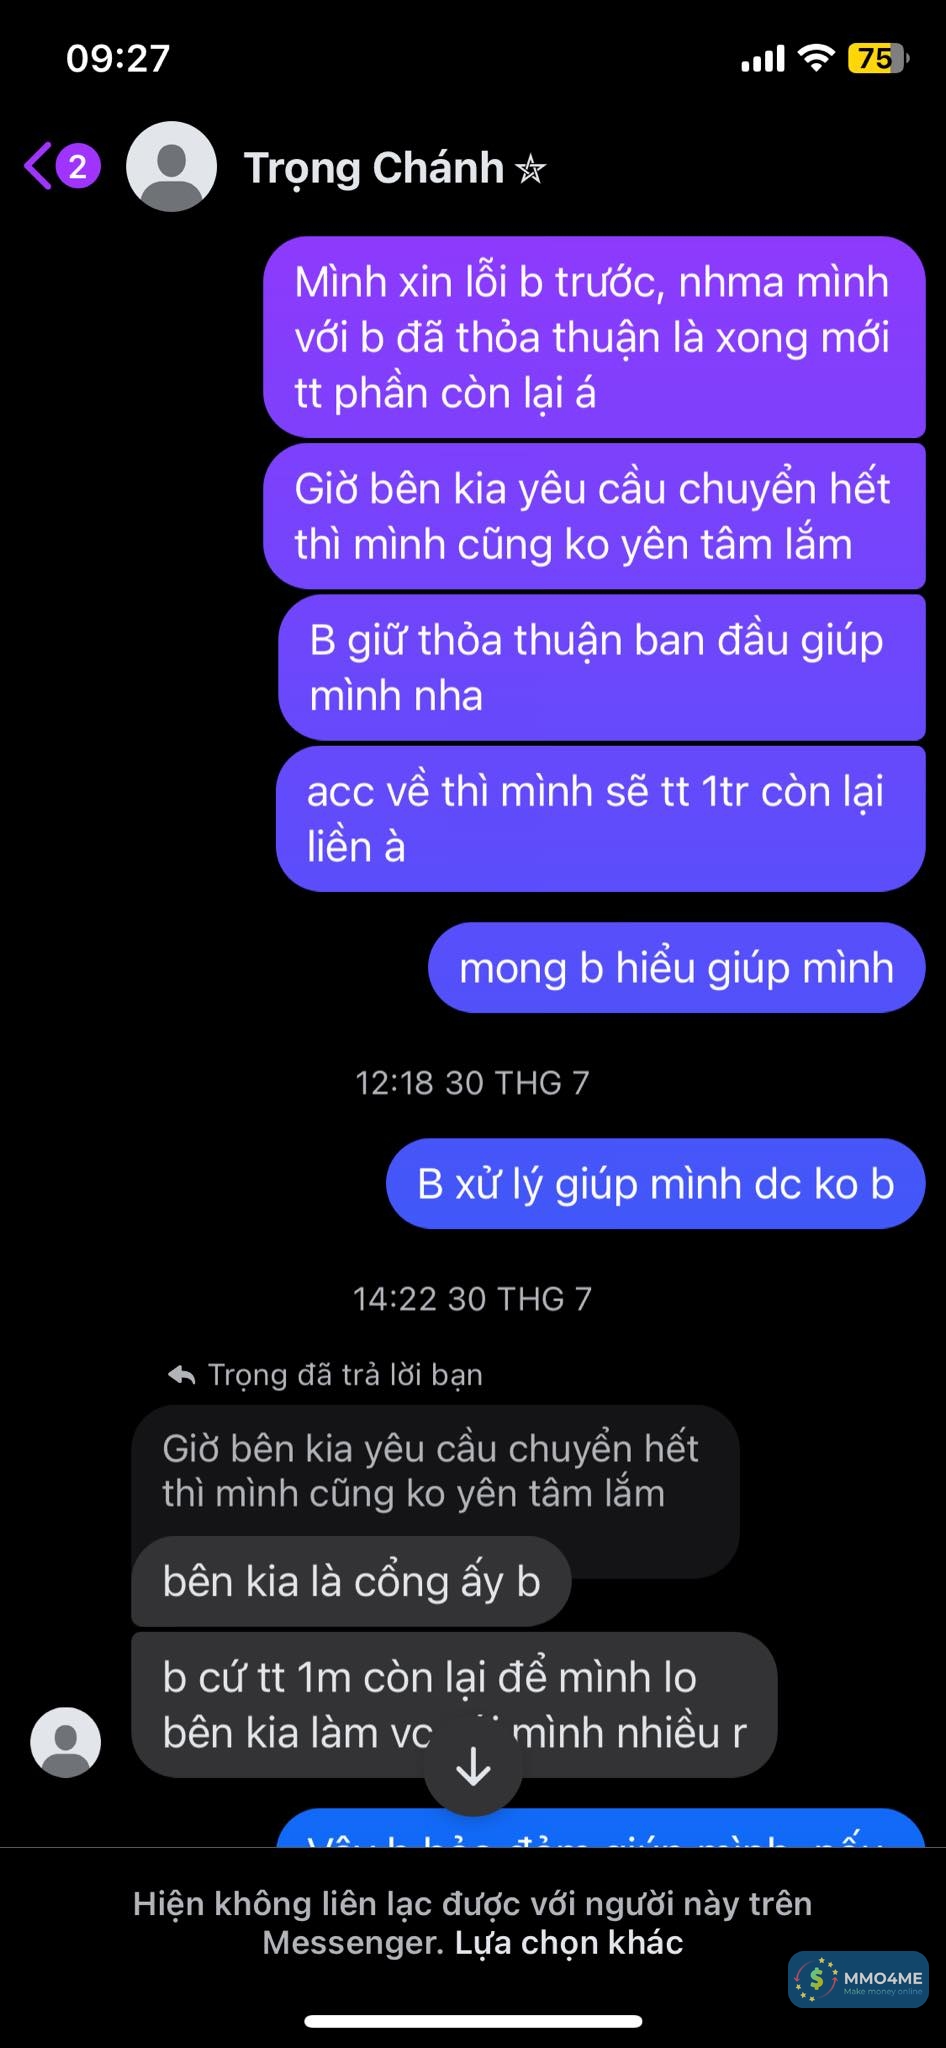
Task: Tap the Wi-Fi icon in status bar
Action: point(816,59)
